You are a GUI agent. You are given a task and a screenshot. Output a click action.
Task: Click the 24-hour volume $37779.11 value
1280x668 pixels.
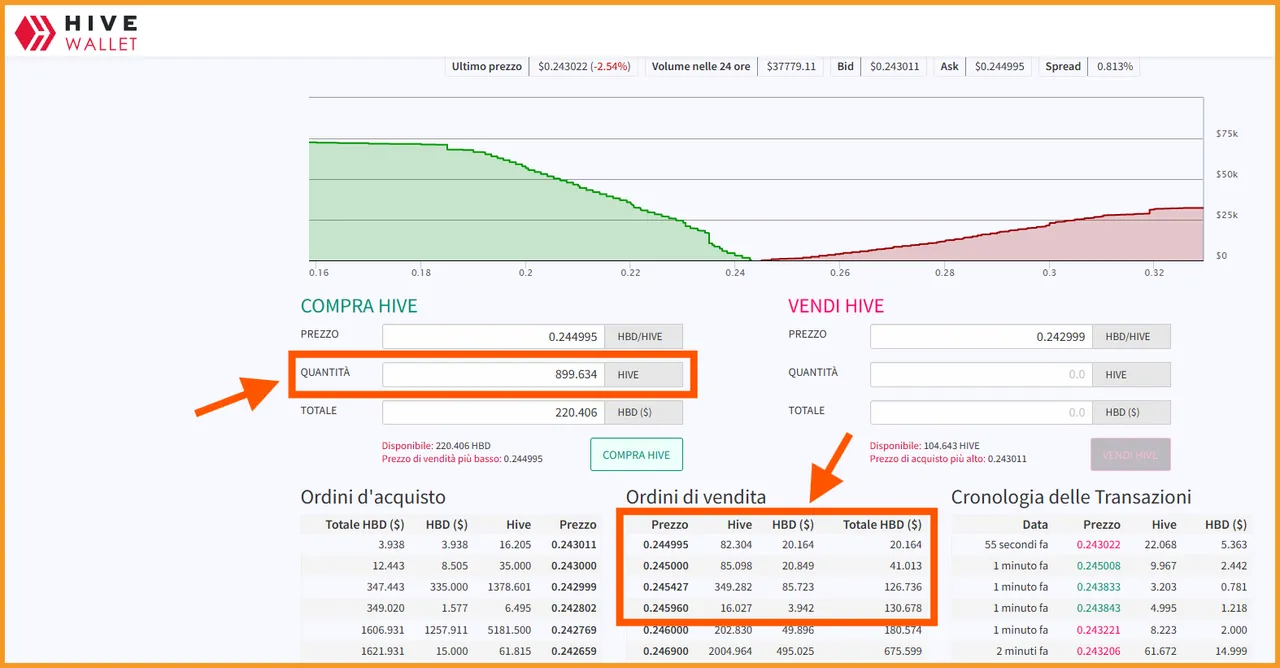(x=791, y=67)
